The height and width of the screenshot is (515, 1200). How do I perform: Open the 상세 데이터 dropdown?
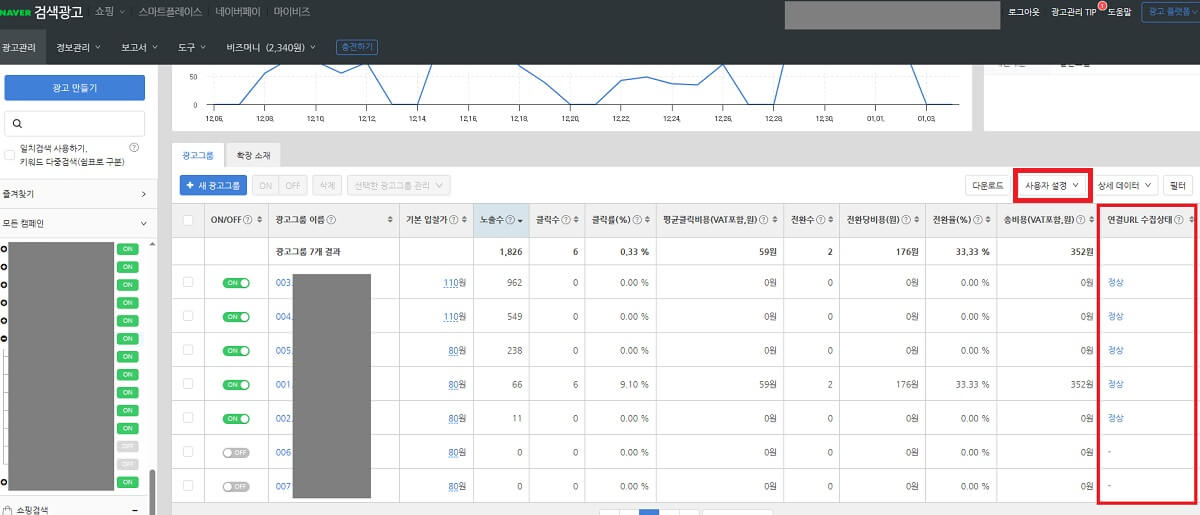click(1125, 185)
